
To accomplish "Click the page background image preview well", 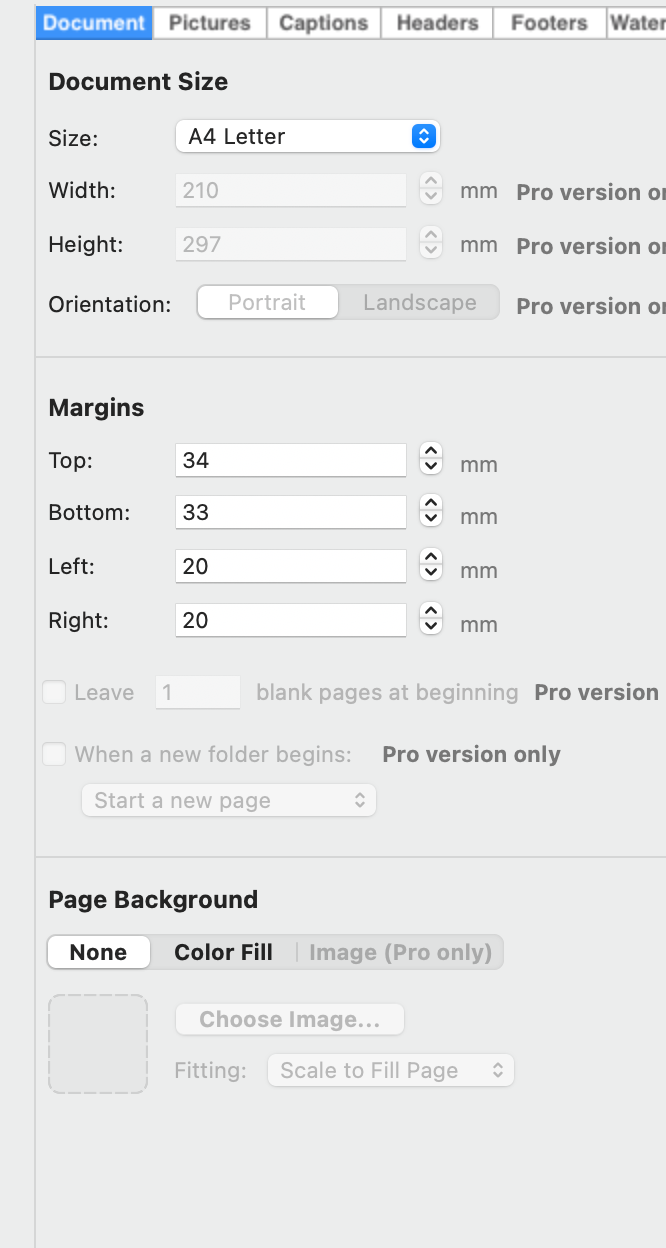I will (98, 1043).
